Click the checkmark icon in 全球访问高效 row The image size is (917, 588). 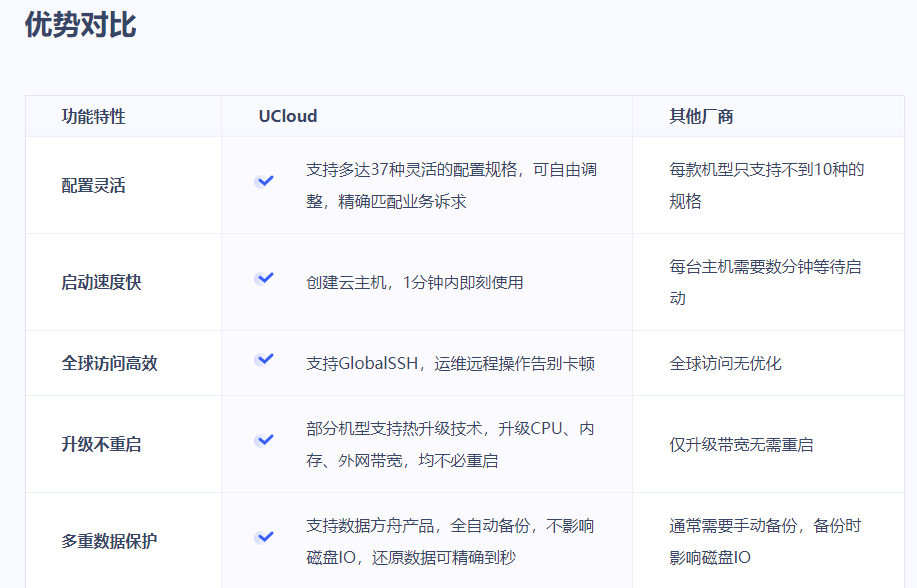click(264, 359)
